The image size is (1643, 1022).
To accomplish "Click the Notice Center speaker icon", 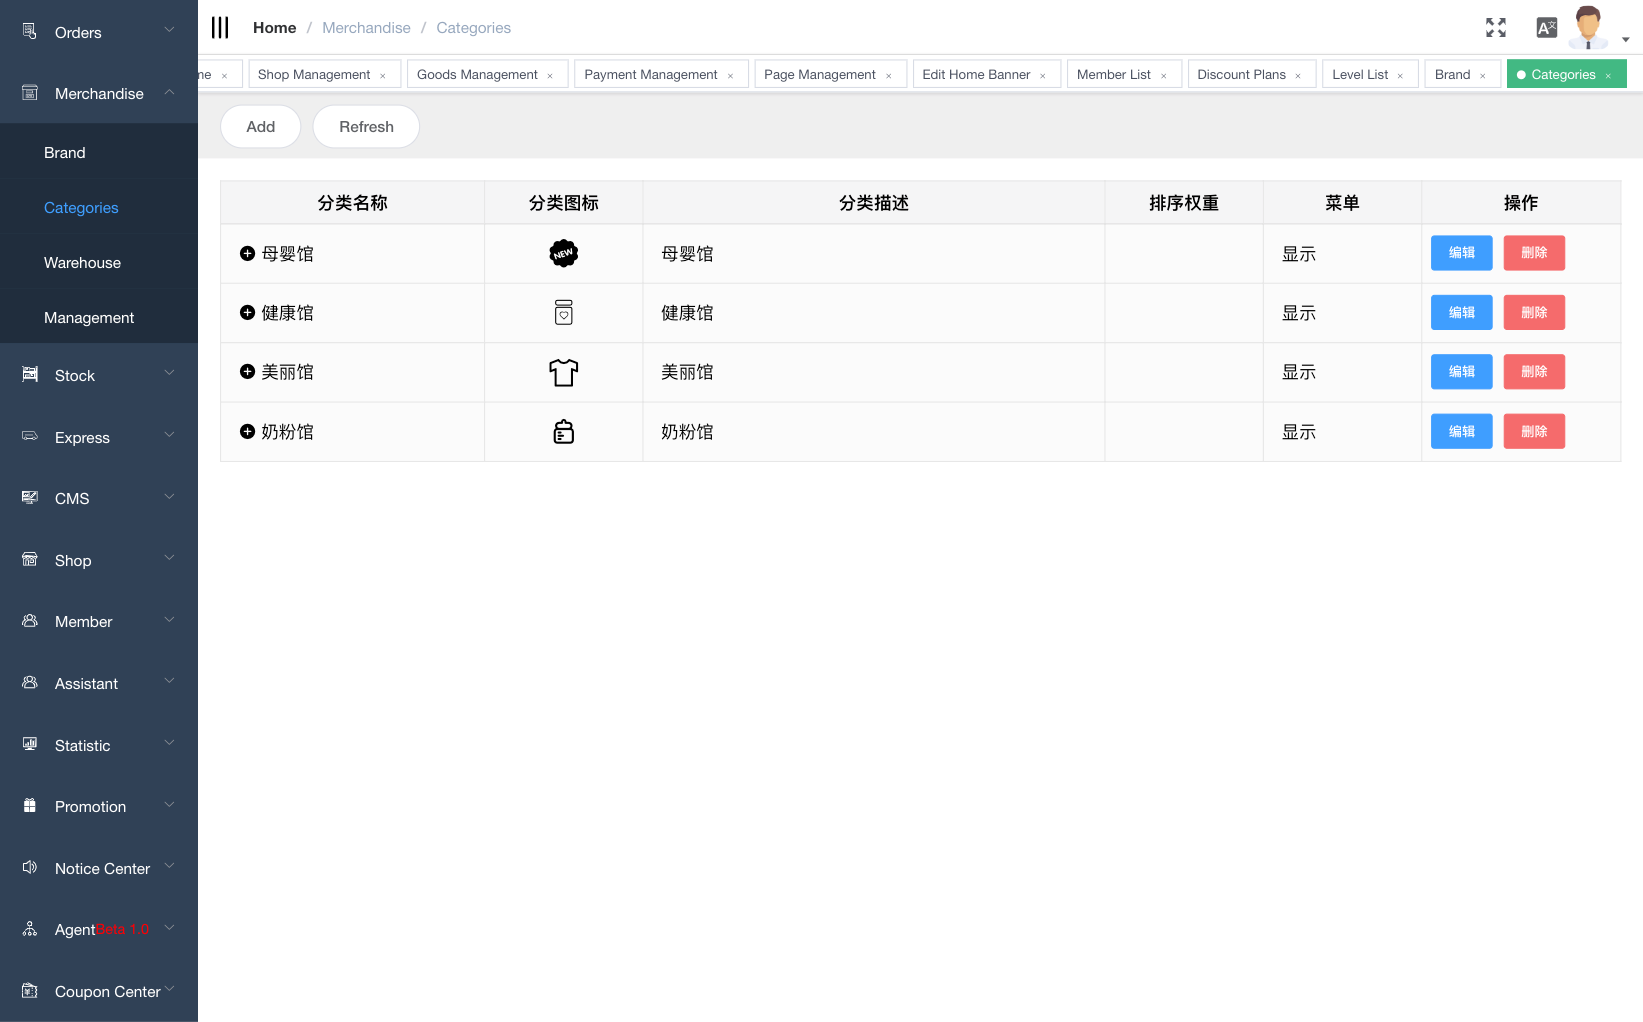I will [30, 868].
